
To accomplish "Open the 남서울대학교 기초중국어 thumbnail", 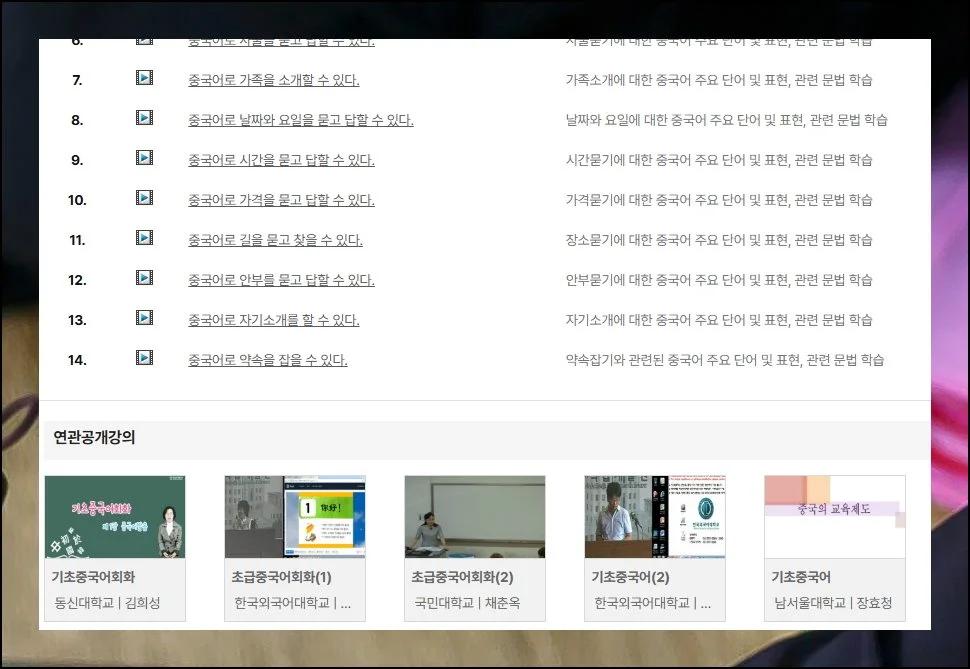I will coord(835,517).
